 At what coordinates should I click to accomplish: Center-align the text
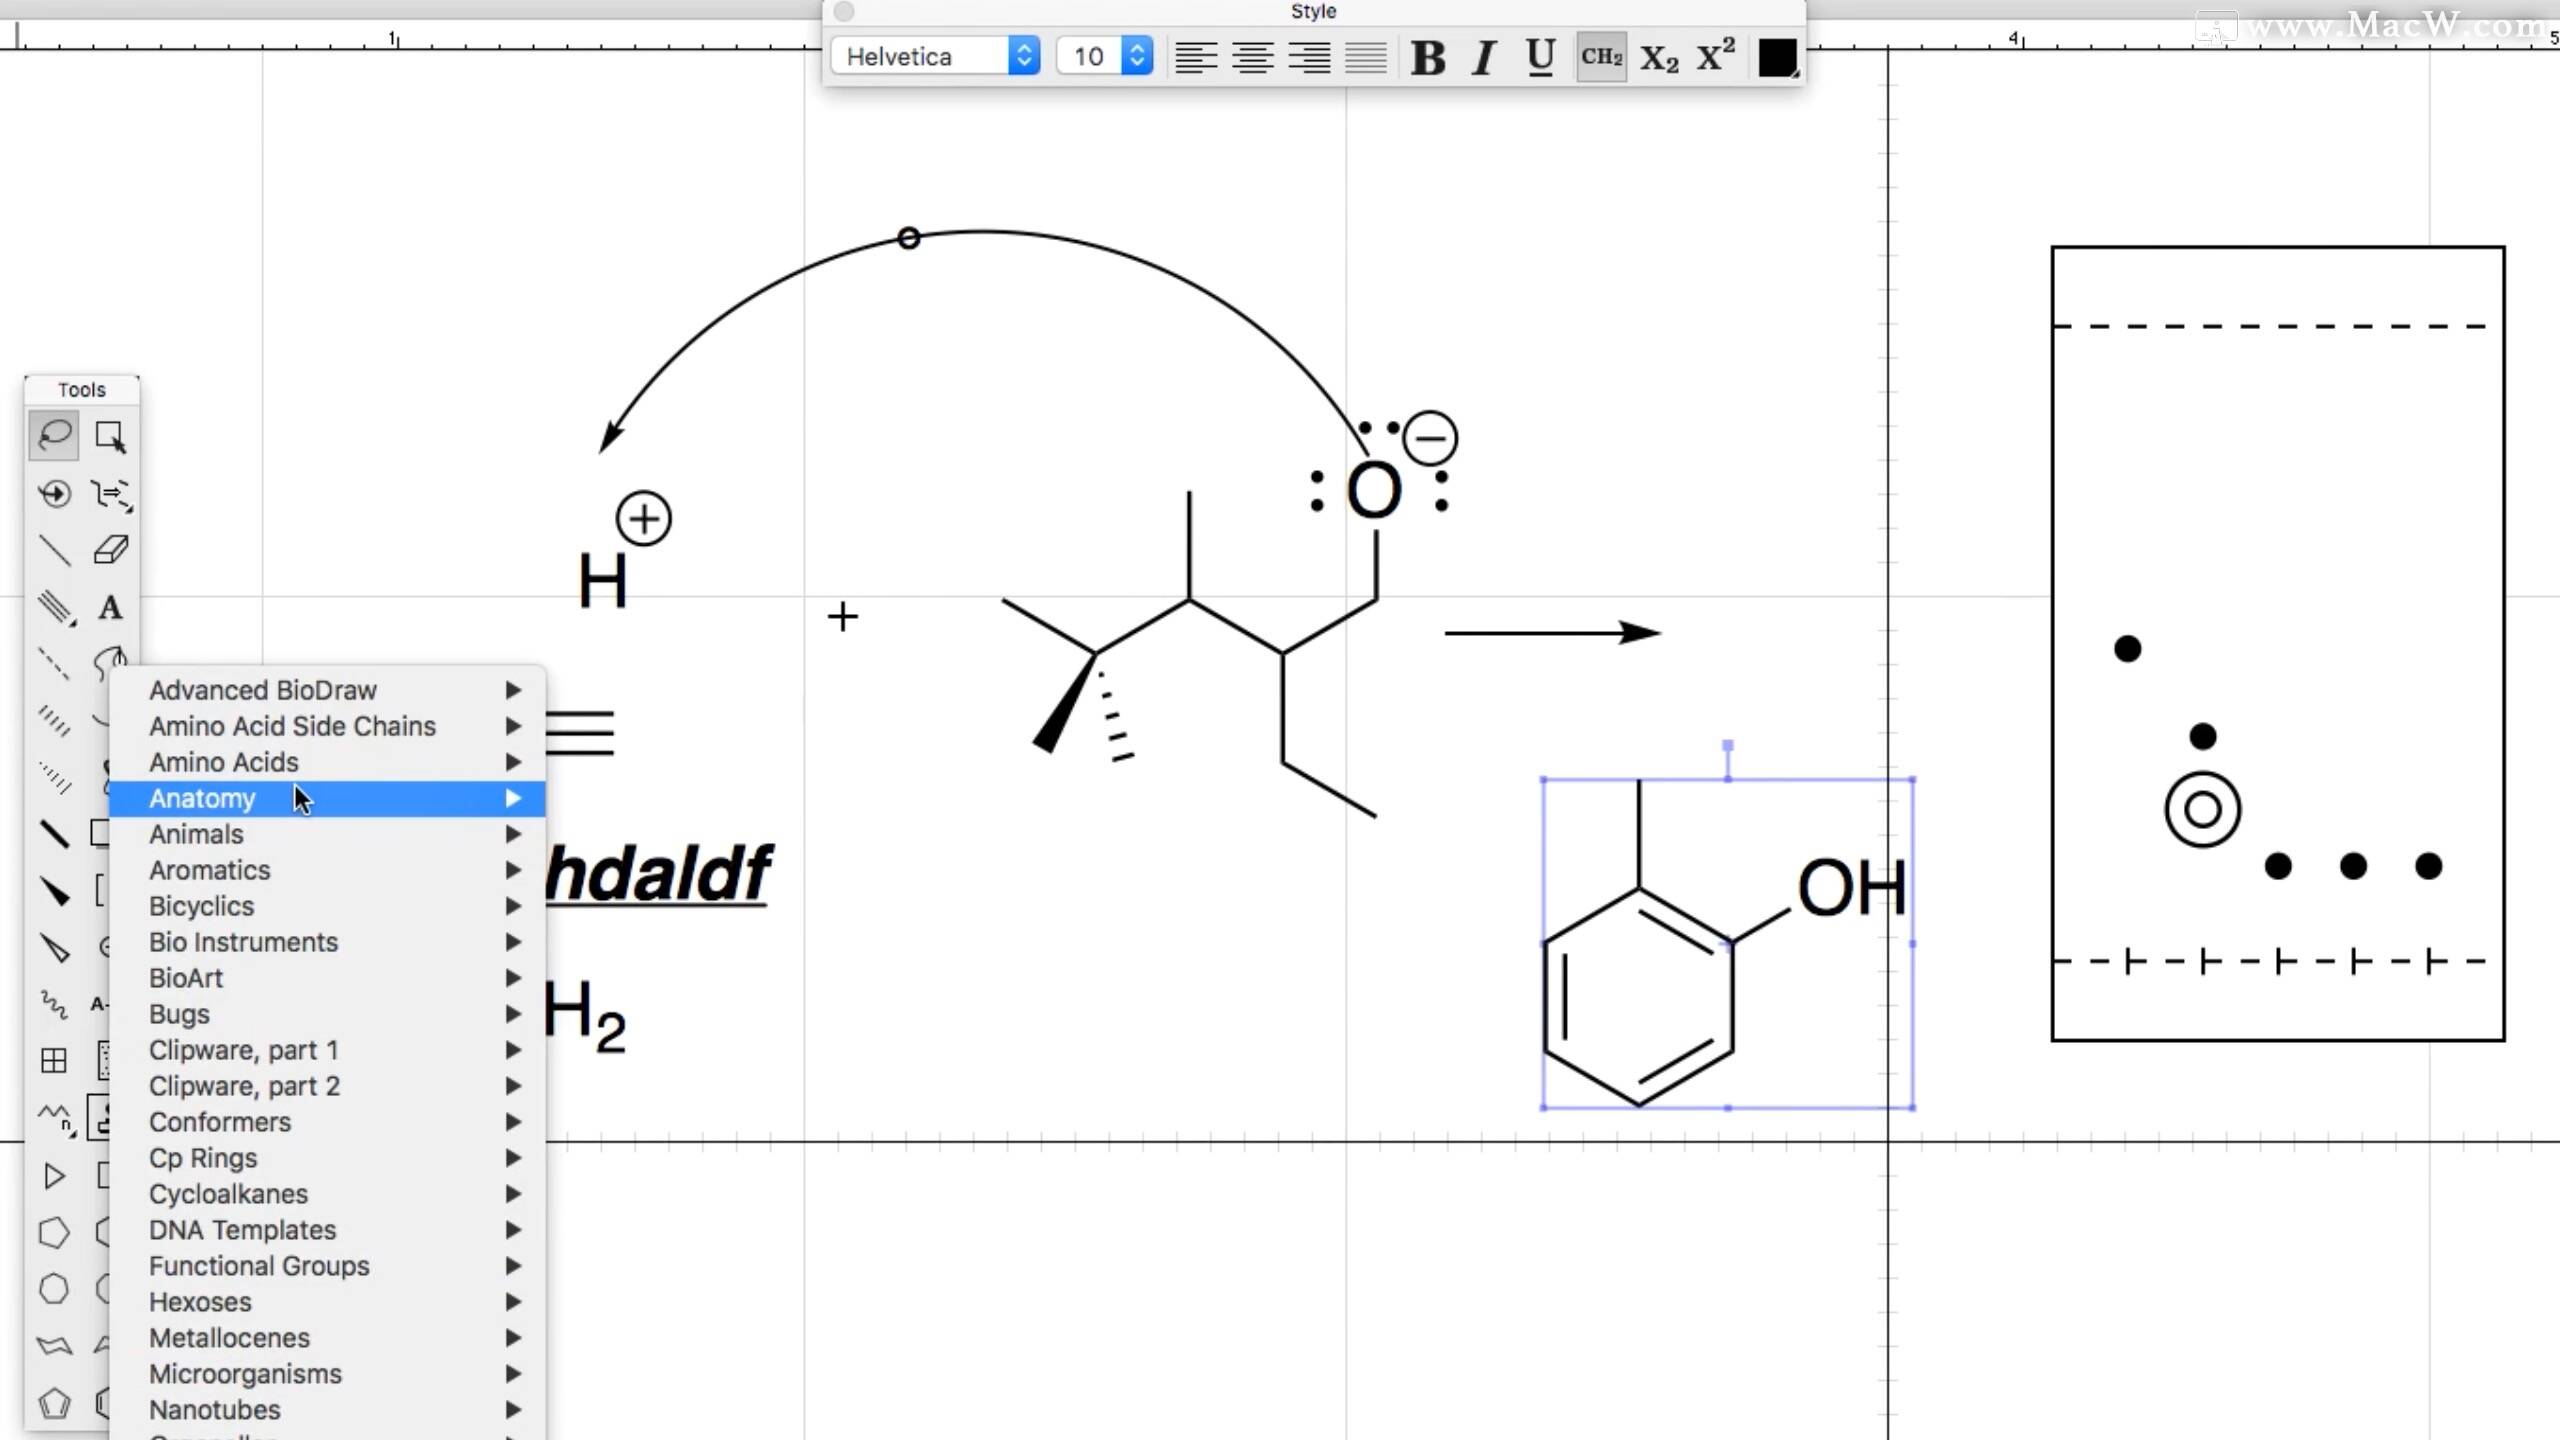click(x=1252, y=57)
